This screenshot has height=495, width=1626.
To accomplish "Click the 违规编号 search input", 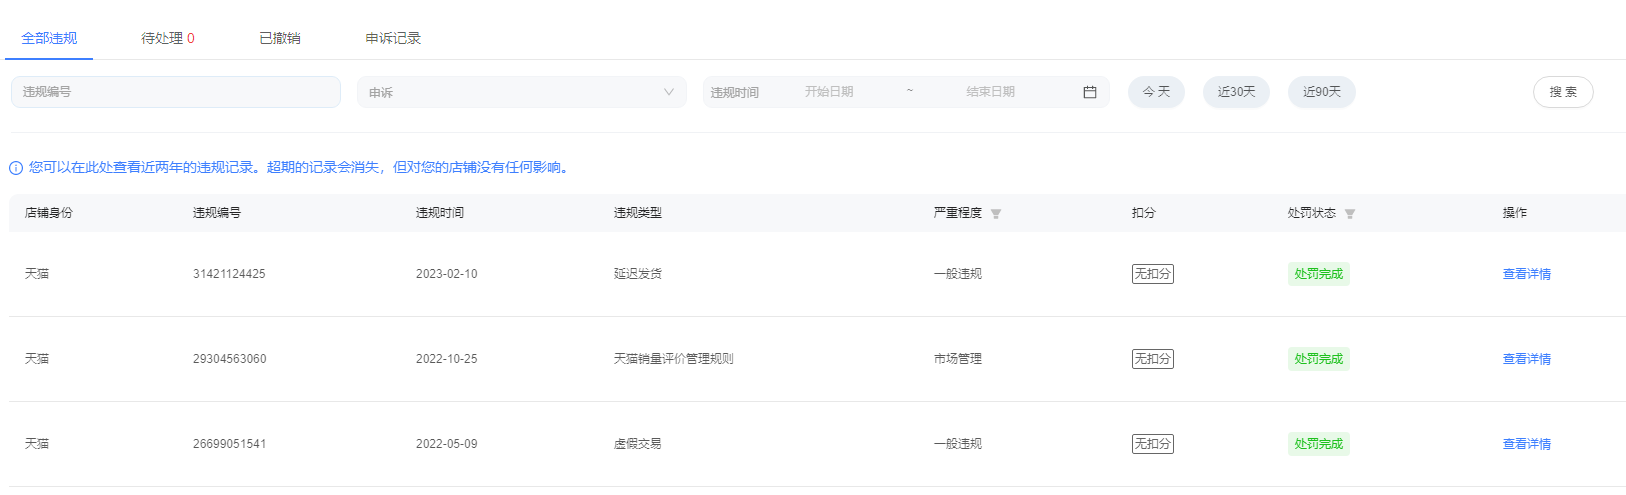I will [176, 92].
